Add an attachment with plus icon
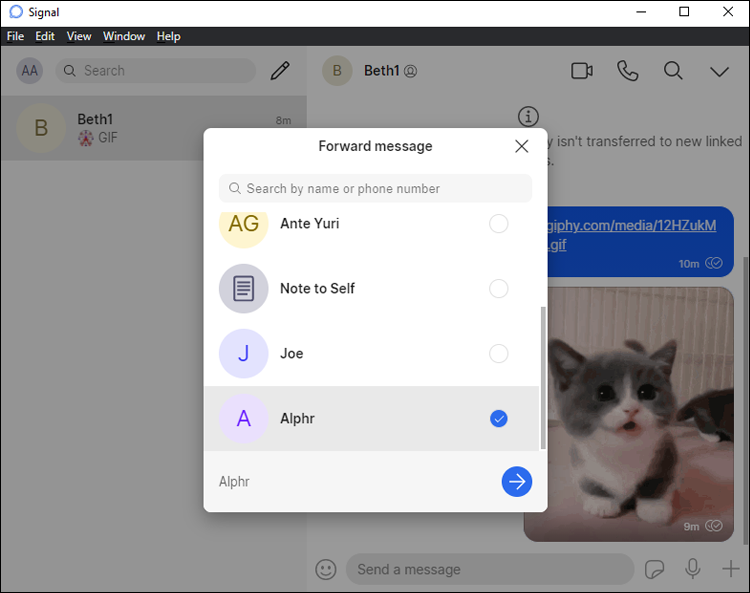Viewport: 750px width, 593px height. click(730, 569)
